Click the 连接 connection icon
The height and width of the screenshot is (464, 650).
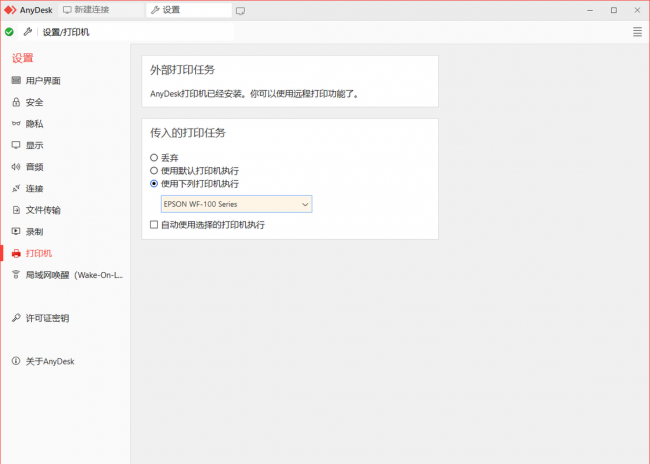tap(16, 188)
